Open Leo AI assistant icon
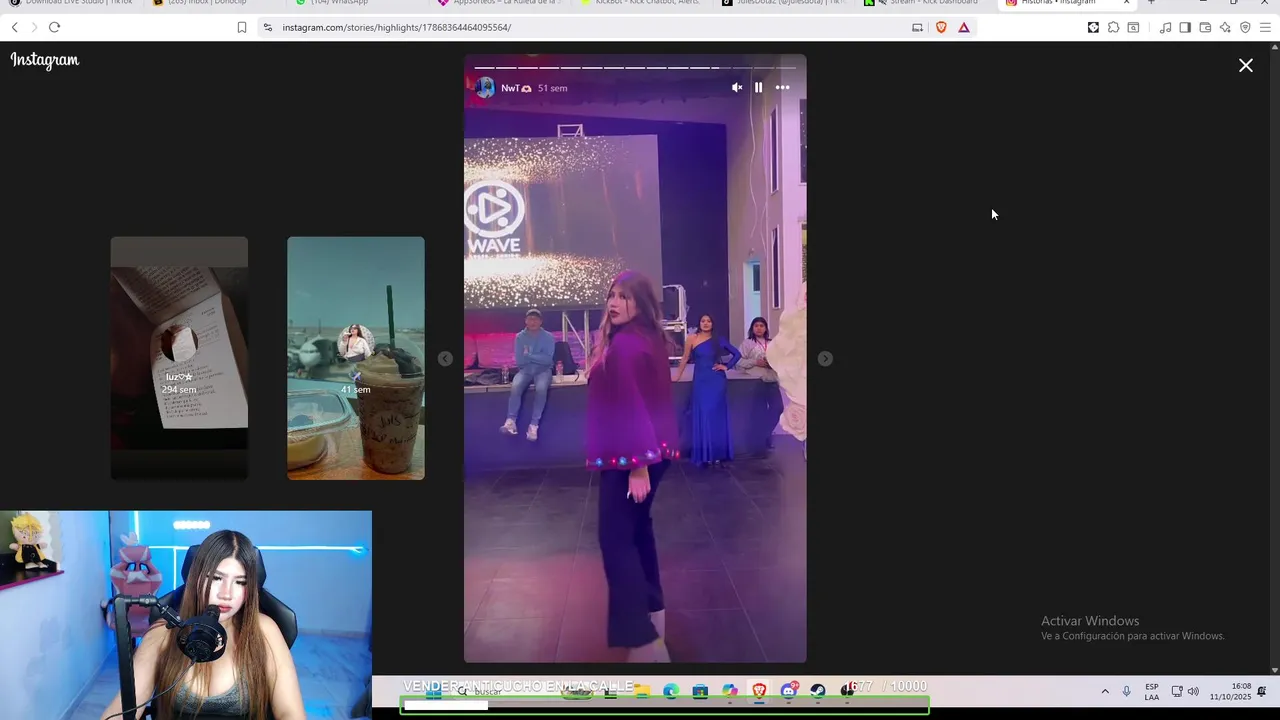 pyautogui.click(x=1225, y=27)
